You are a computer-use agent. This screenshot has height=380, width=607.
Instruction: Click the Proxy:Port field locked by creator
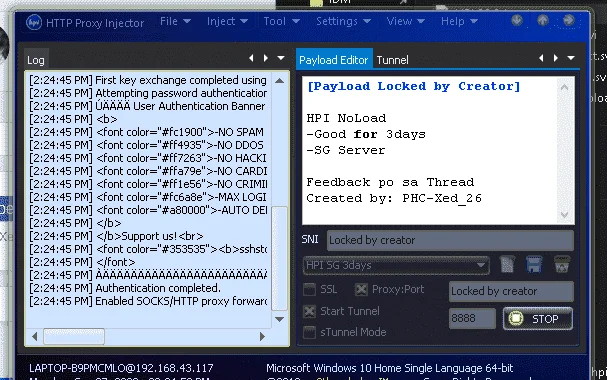click(x=511, y=291)
